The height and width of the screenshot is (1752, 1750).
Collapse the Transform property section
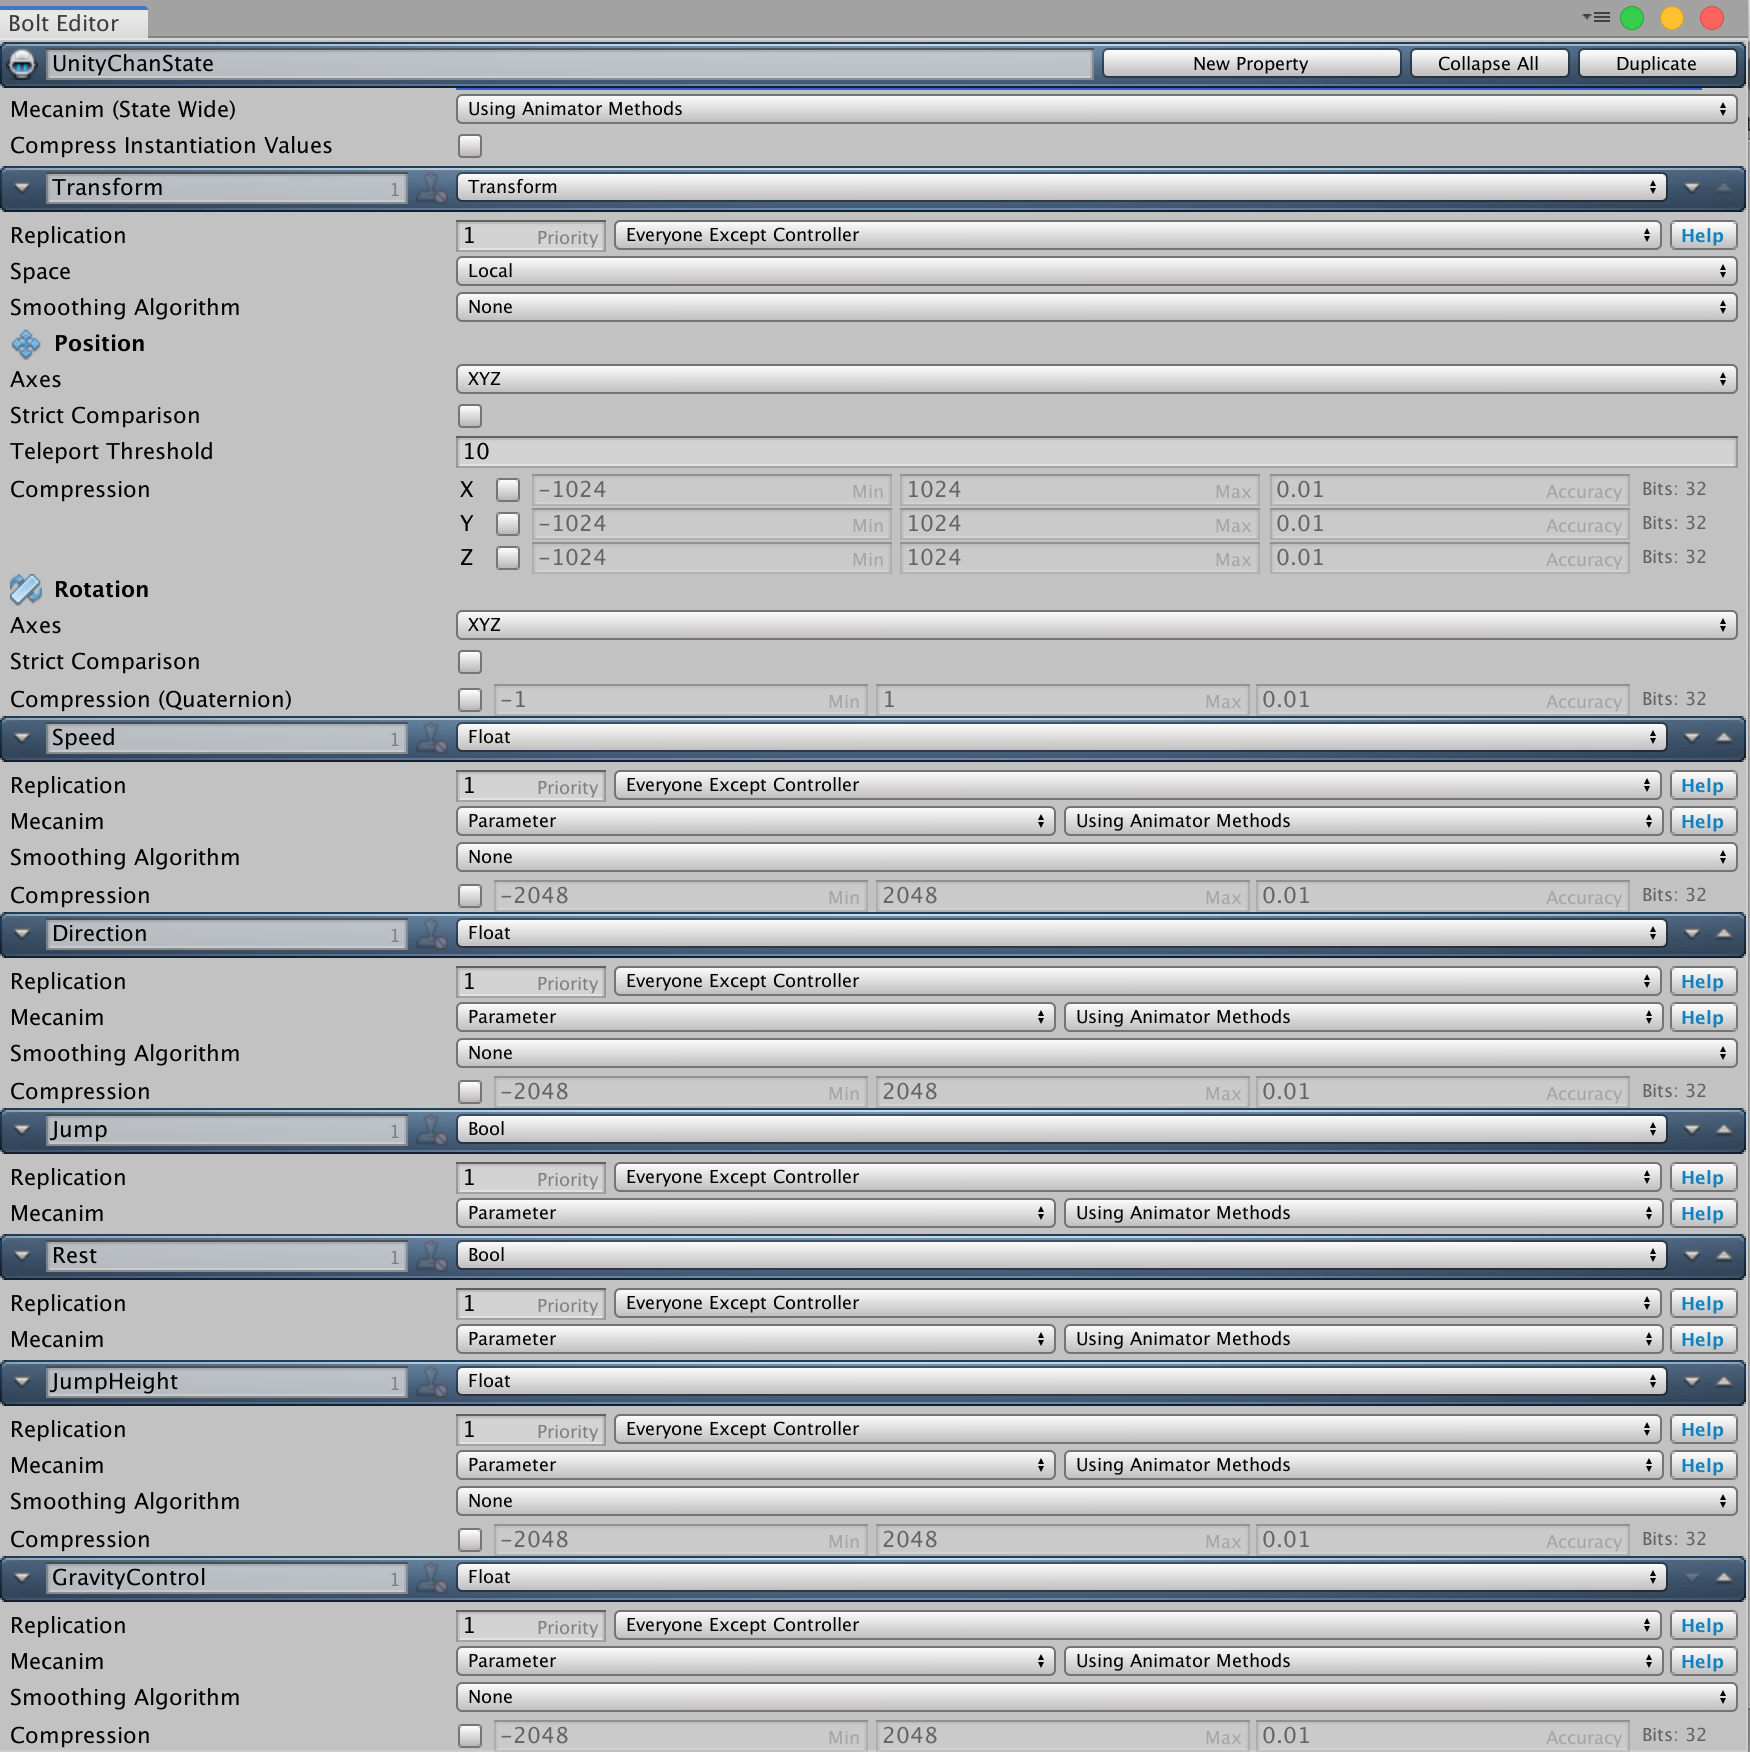23,187
